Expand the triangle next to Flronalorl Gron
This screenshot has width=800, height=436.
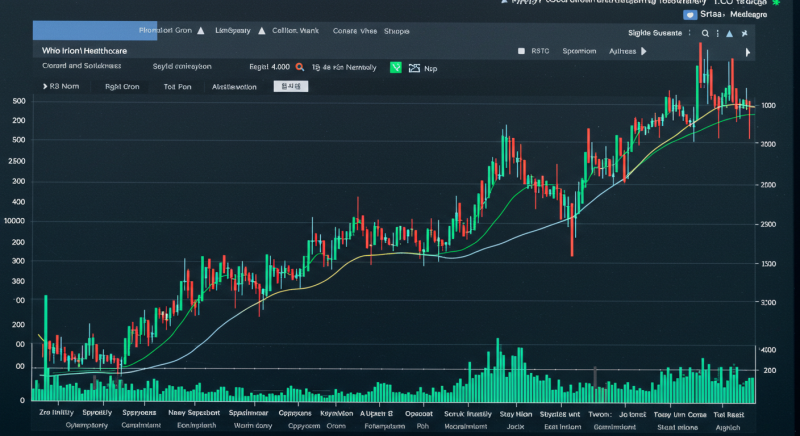click(201, 31)
